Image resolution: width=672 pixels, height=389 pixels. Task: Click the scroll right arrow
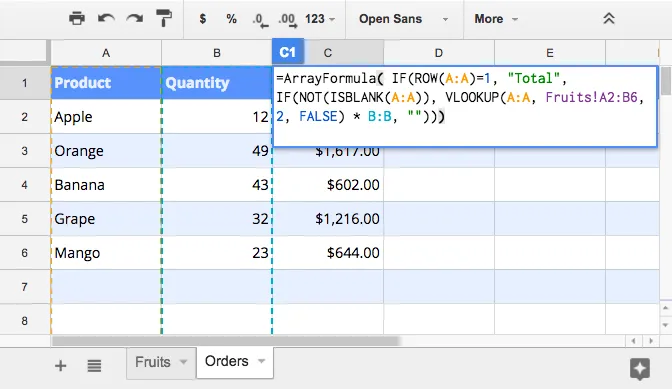point(651,341)
